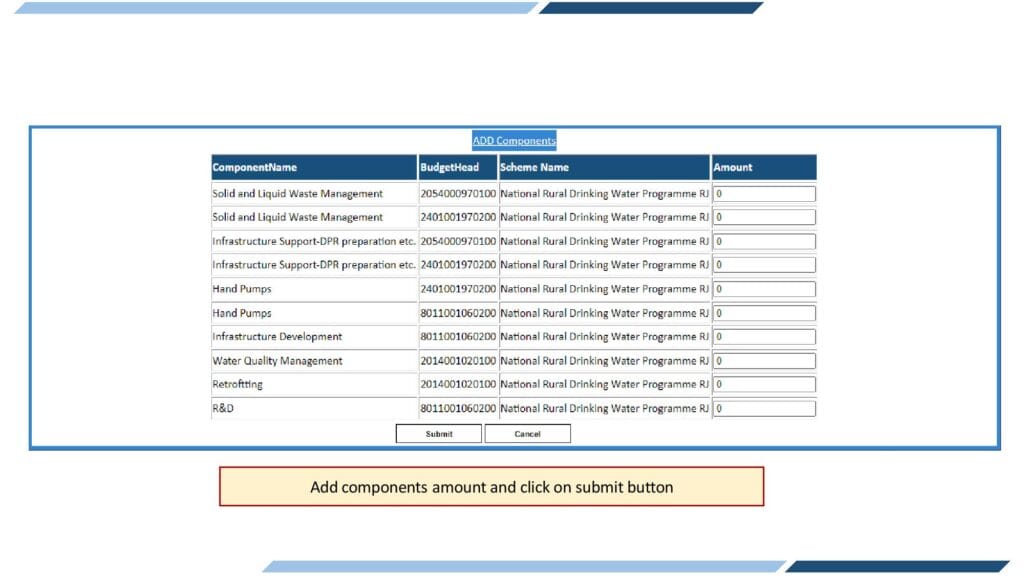The width and height of the screenshot is (1024, 576).
Task: Click the Hand Pumps row with BudgetHead 8011001060200
Action: (x=240, y=313)
